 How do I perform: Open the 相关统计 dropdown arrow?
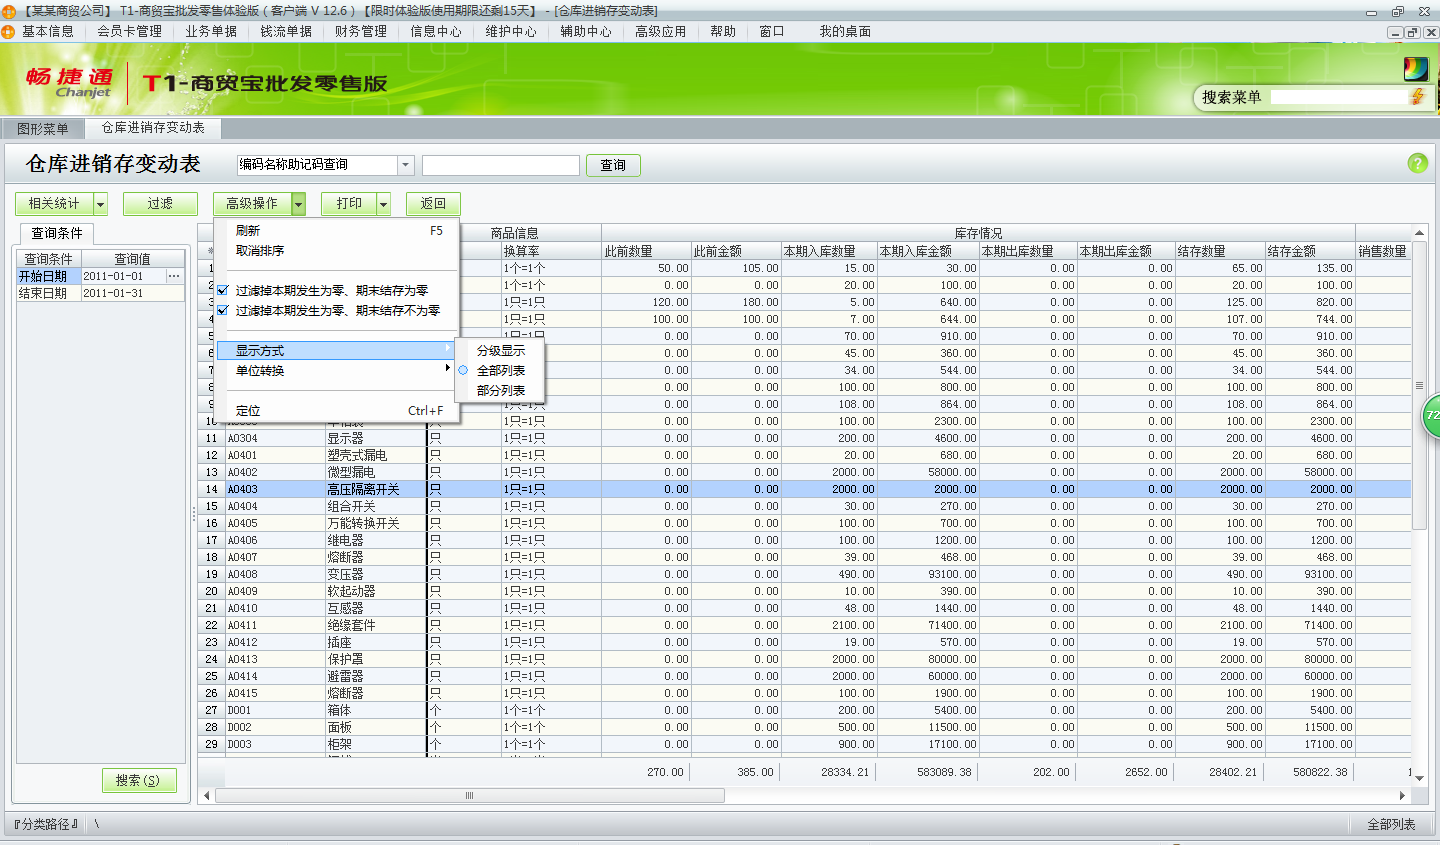[x=102, y=203]
